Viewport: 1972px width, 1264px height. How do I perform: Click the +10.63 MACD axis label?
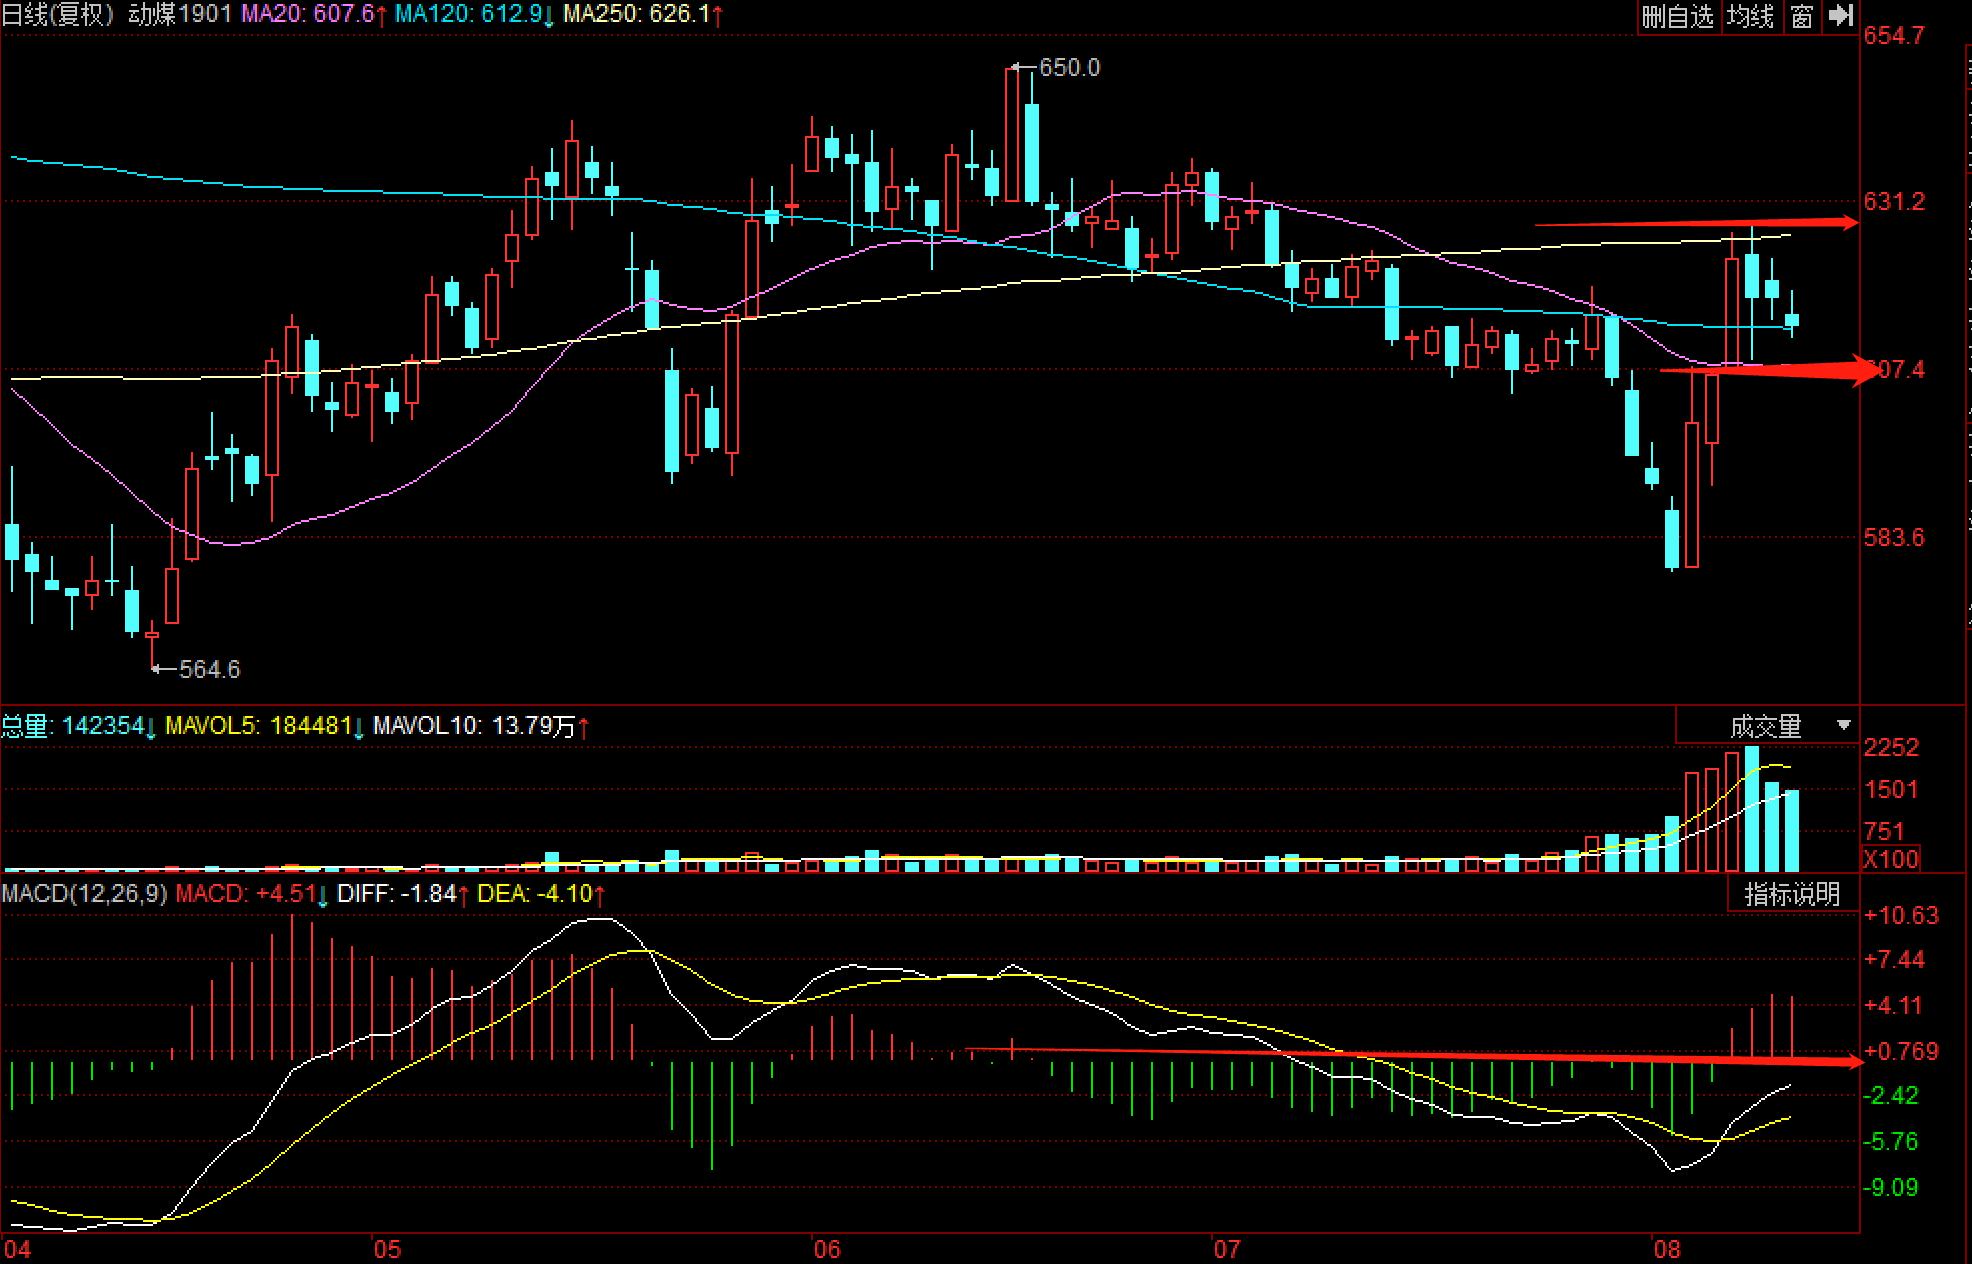pos(1901,915)
